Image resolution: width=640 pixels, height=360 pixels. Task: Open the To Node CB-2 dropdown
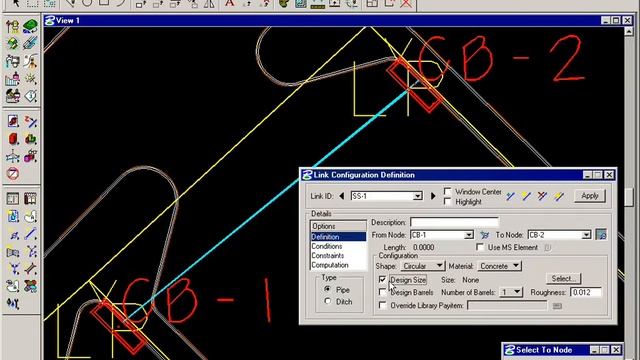[x=586, y=235]
